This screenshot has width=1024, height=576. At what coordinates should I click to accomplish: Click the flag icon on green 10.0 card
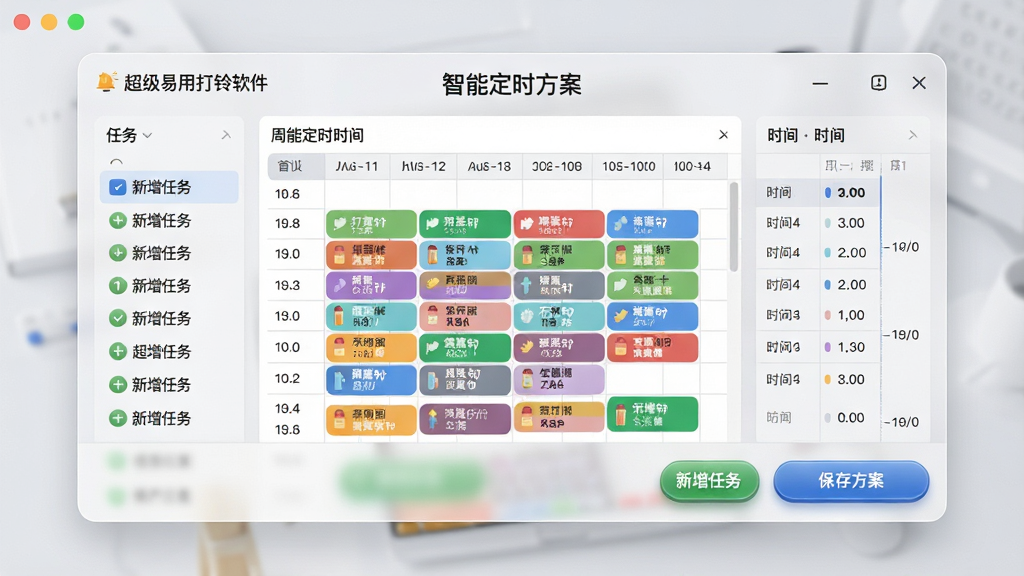click(x=432, y=347)
